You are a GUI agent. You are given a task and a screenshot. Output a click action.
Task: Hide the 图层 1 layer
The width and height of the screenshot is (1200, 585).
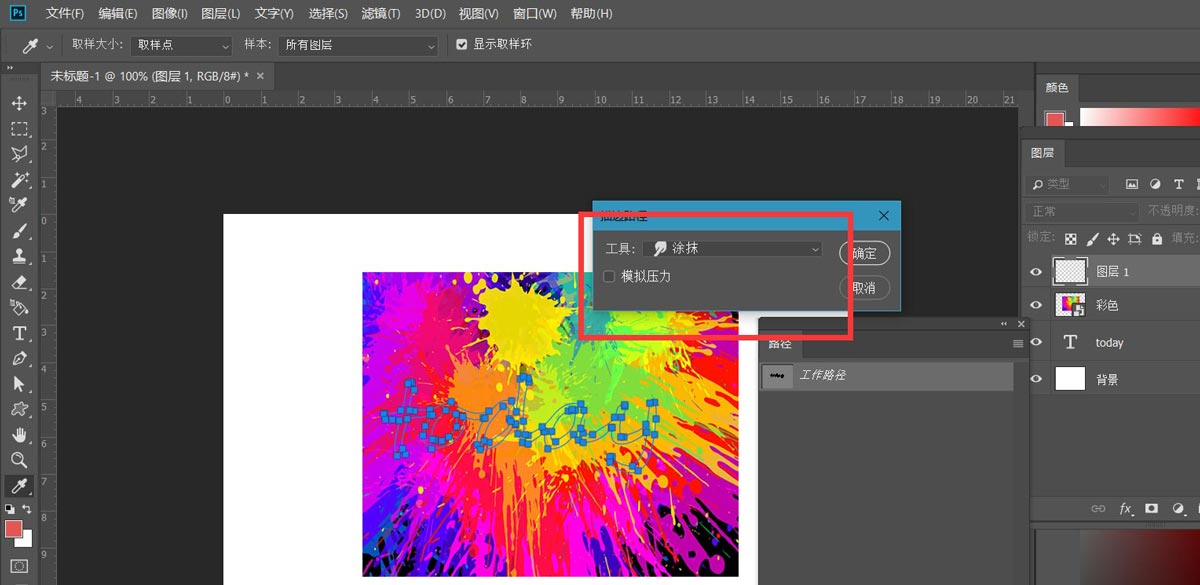1036,271
